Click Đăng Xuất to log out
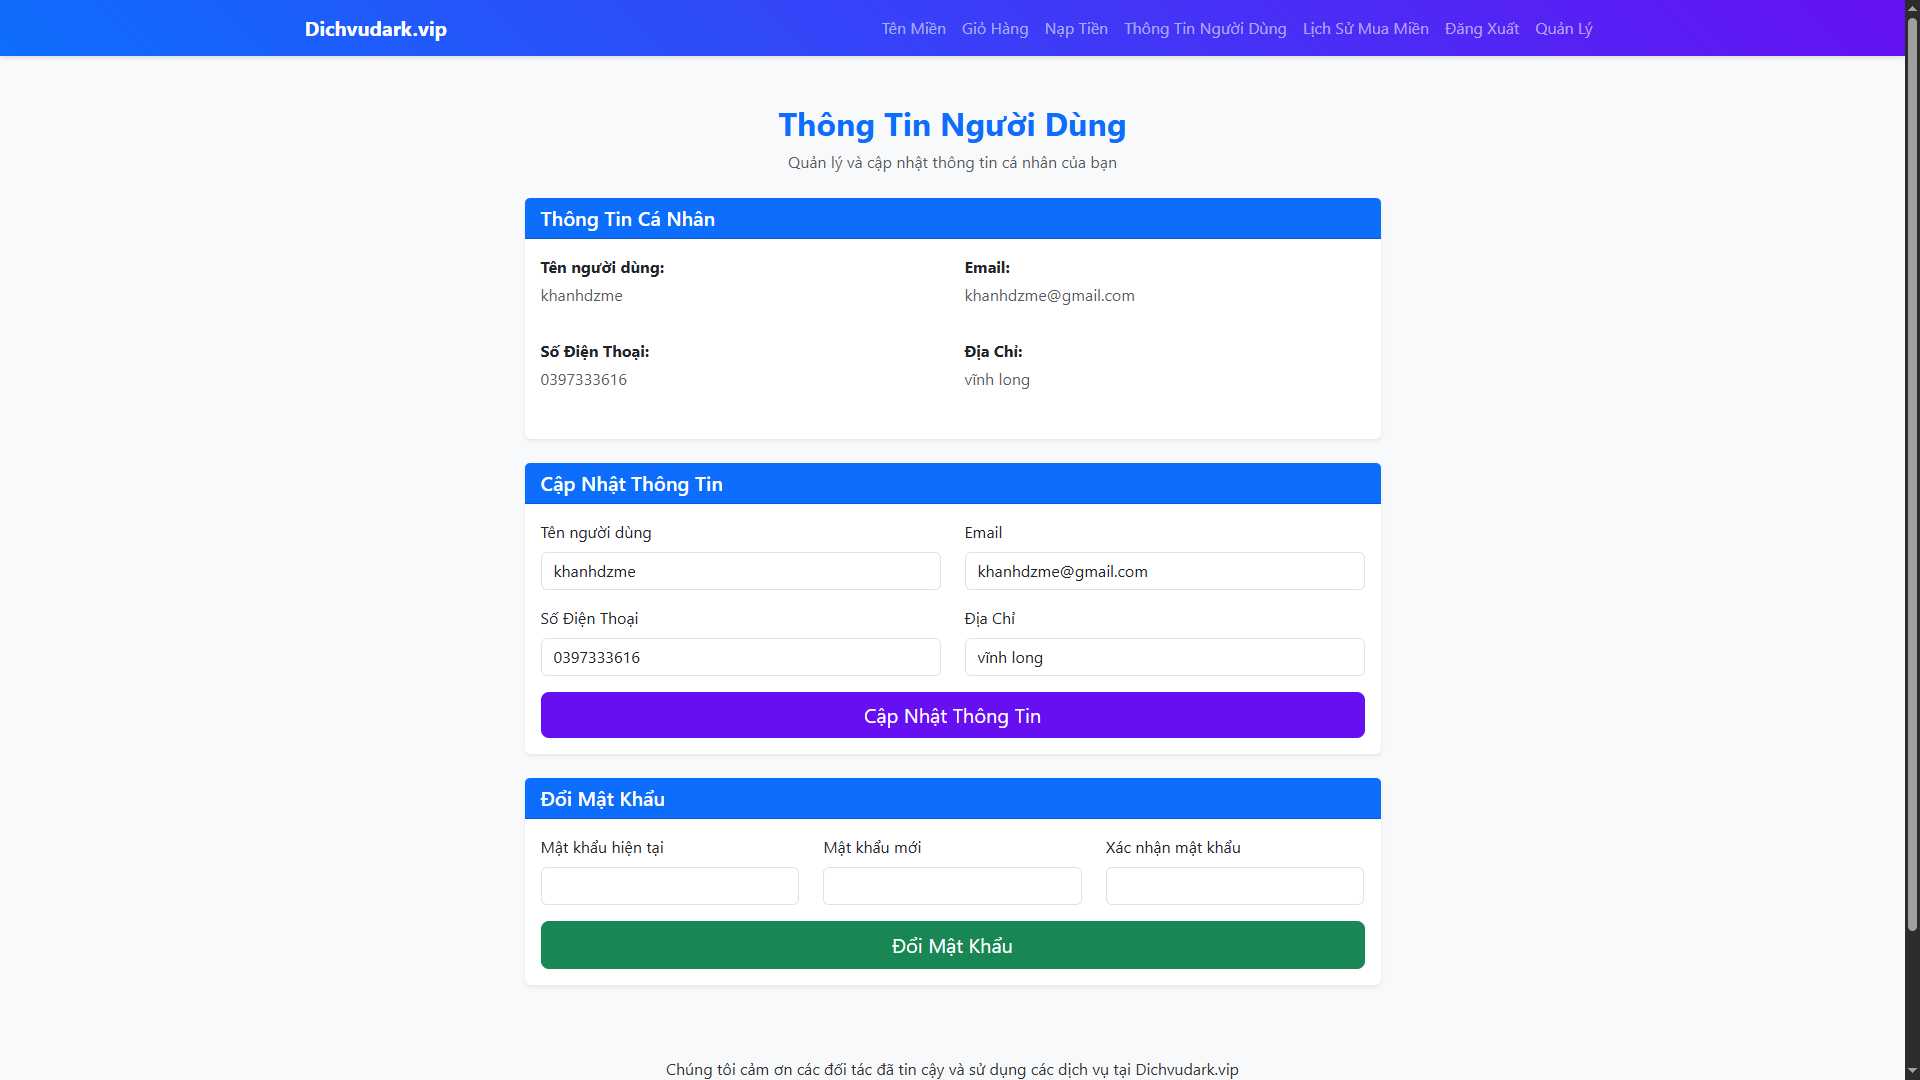The height and width of the screenshot is (1080, 1920). [1481, 29]
